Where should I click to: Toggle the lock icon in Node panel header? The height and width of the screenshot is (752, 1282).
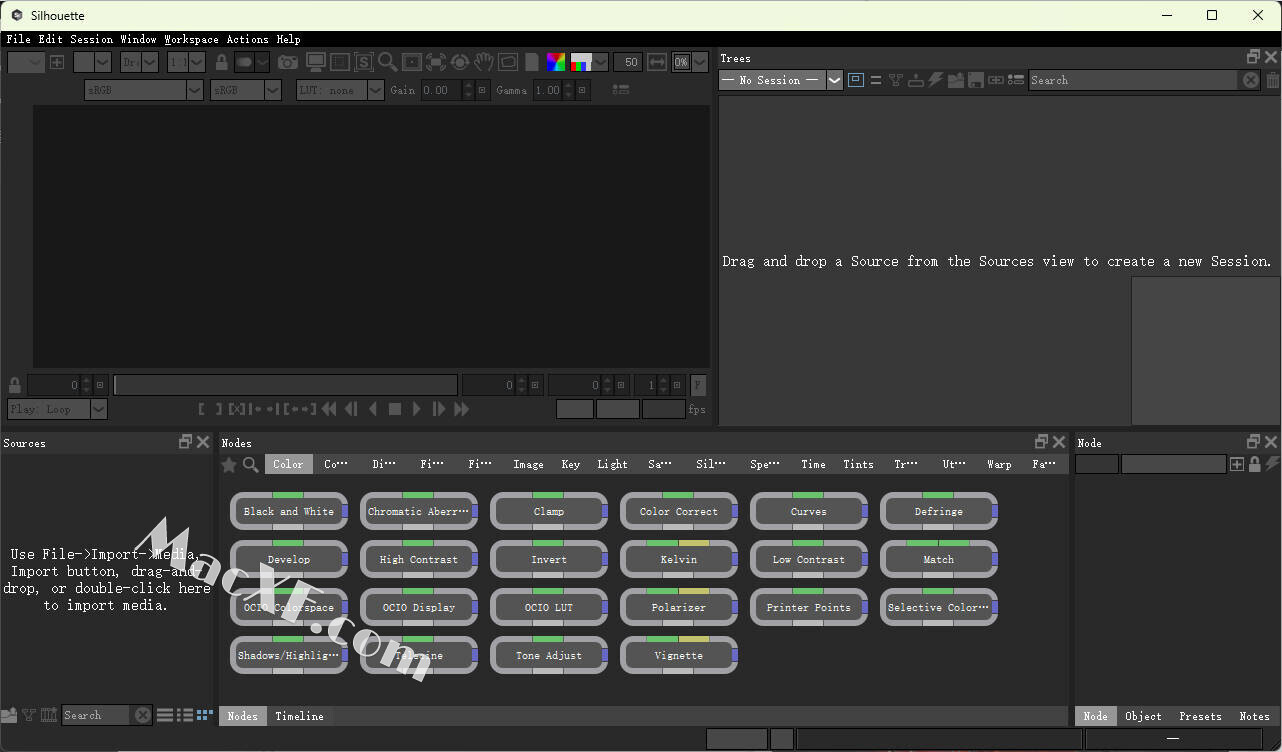tap(1254, 464)
